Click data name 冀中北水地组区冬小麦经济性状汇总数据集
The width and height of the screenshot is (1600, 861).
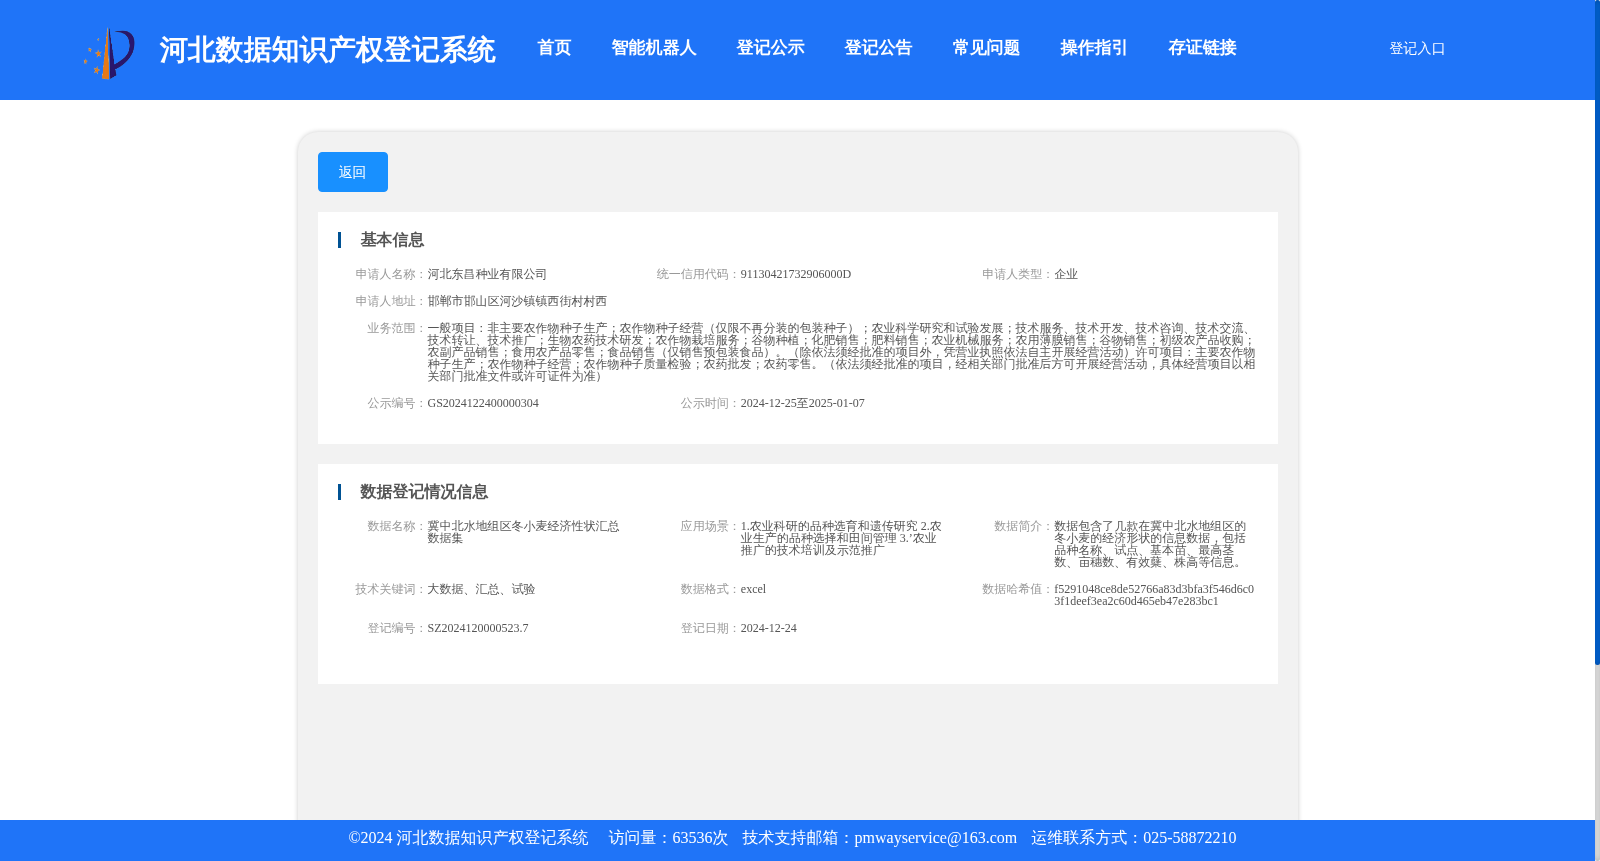coord(523,532)
